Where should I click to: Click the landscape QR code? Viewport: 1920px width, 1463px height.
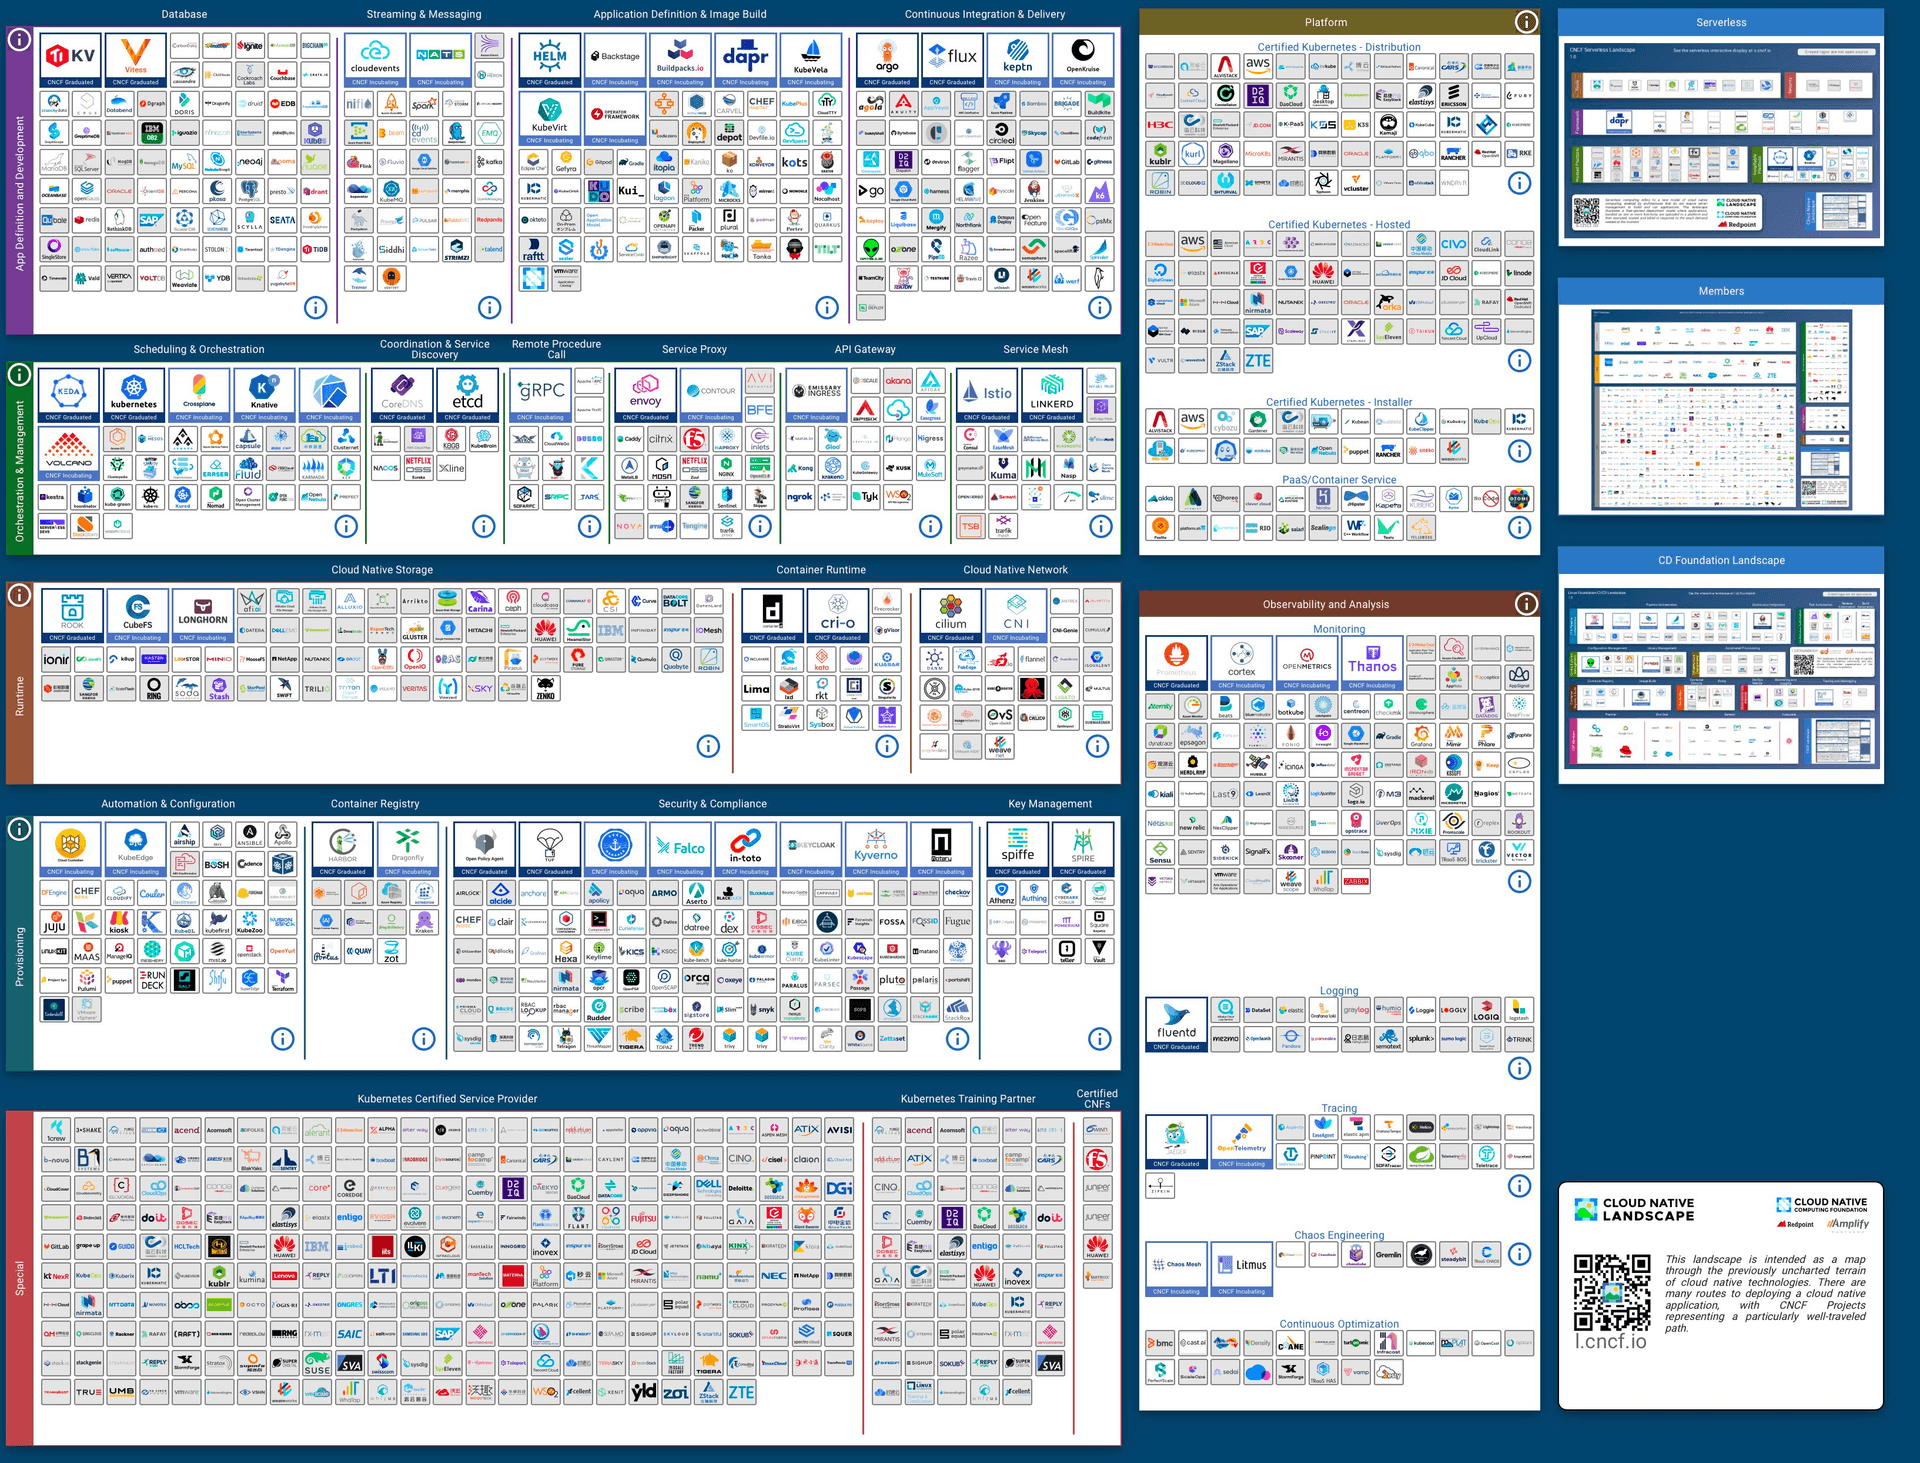pos(1612,1292)
